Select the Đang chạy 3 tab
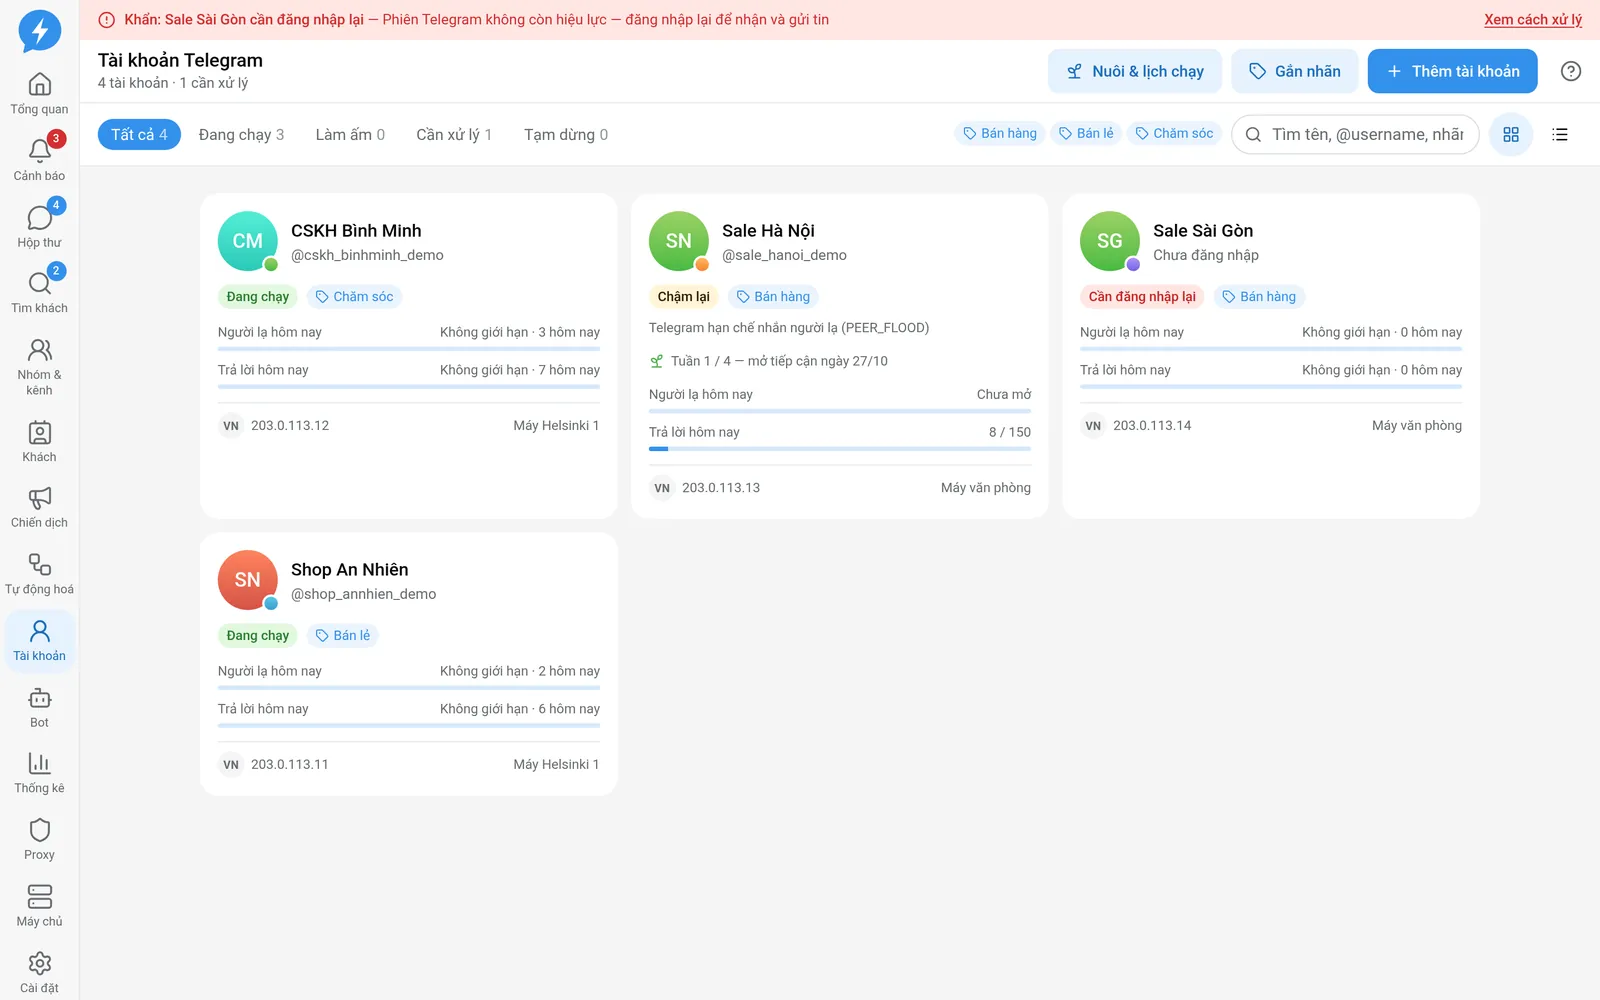 241,134
